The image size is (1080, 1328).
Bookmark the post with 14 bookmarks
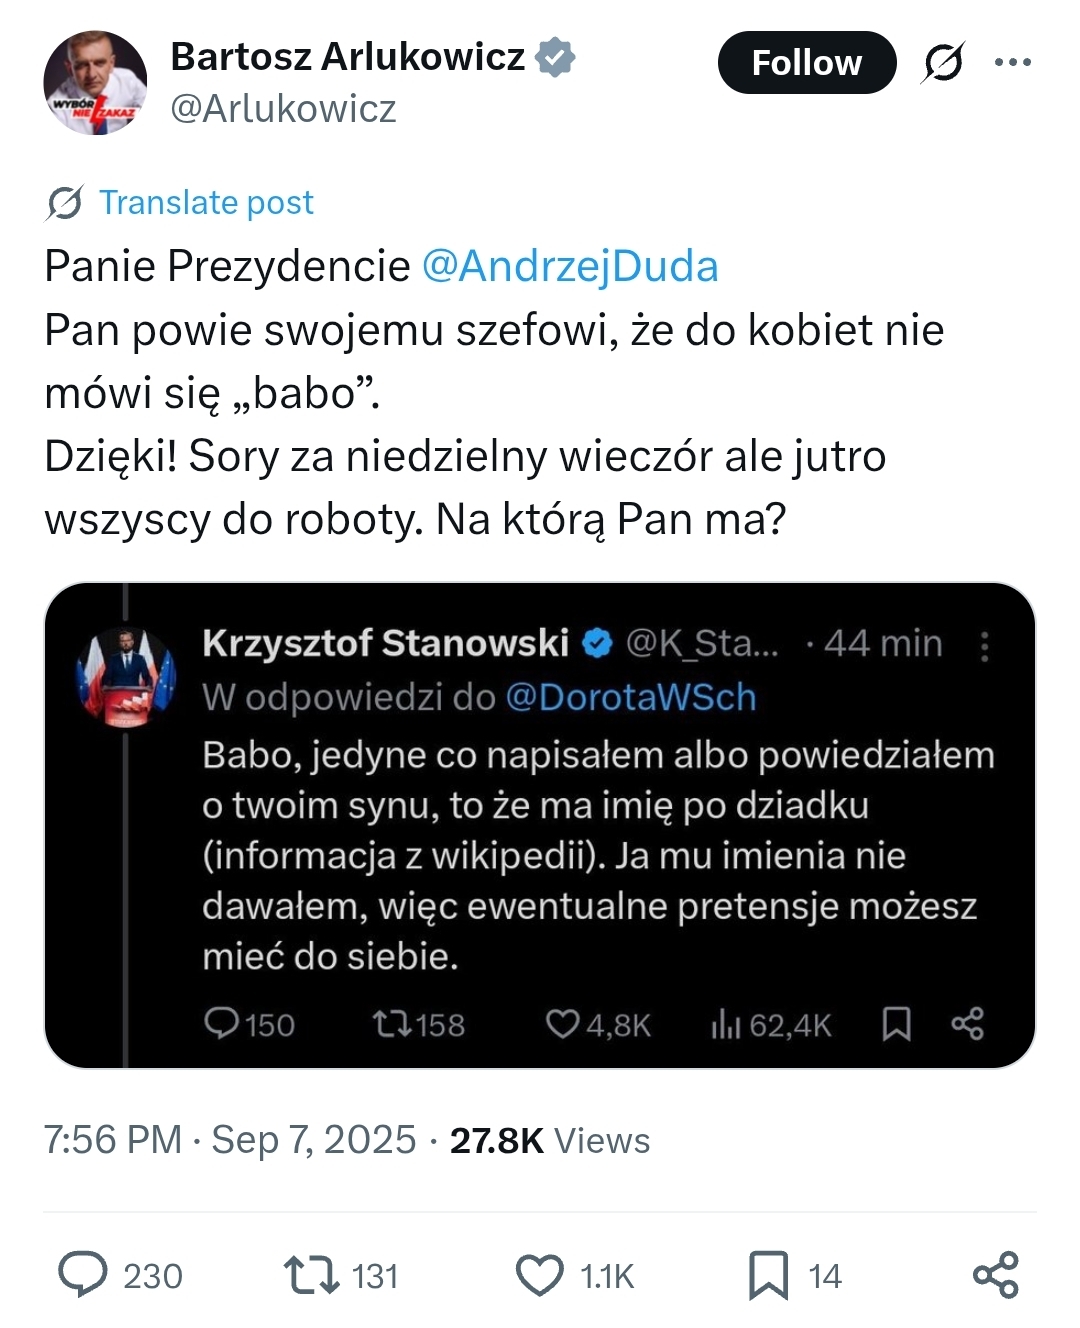point(768,1275)
